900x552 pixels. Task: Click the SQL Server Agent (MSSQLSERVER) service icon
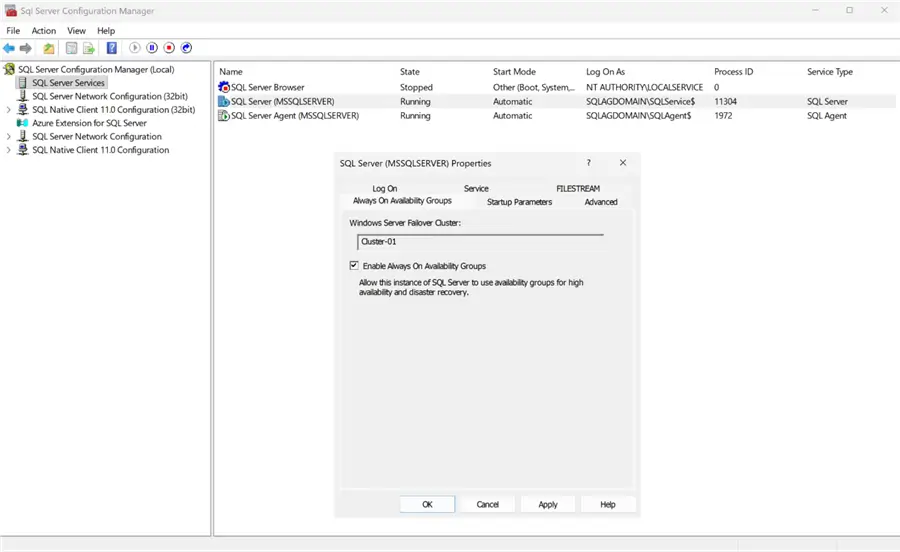pos(224,115)
